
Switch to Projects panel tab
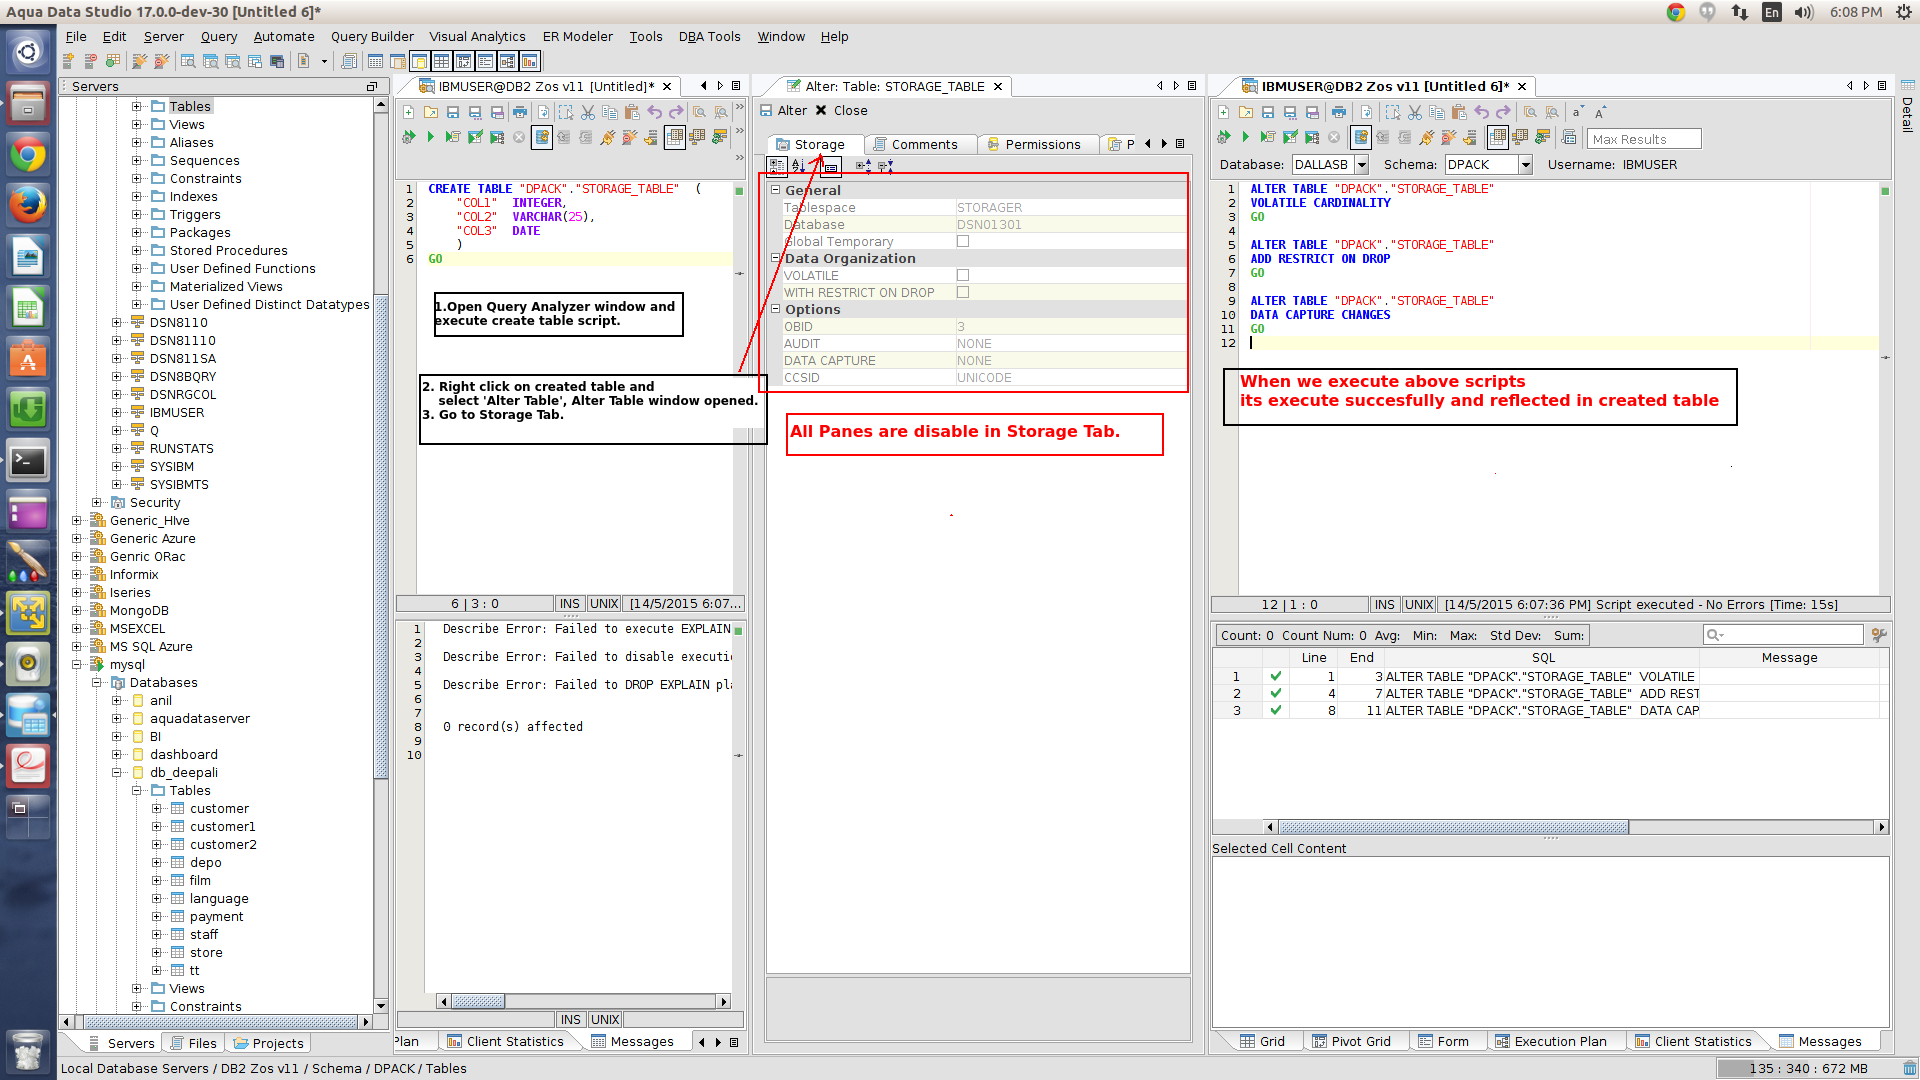click(x=268, y=1043)
